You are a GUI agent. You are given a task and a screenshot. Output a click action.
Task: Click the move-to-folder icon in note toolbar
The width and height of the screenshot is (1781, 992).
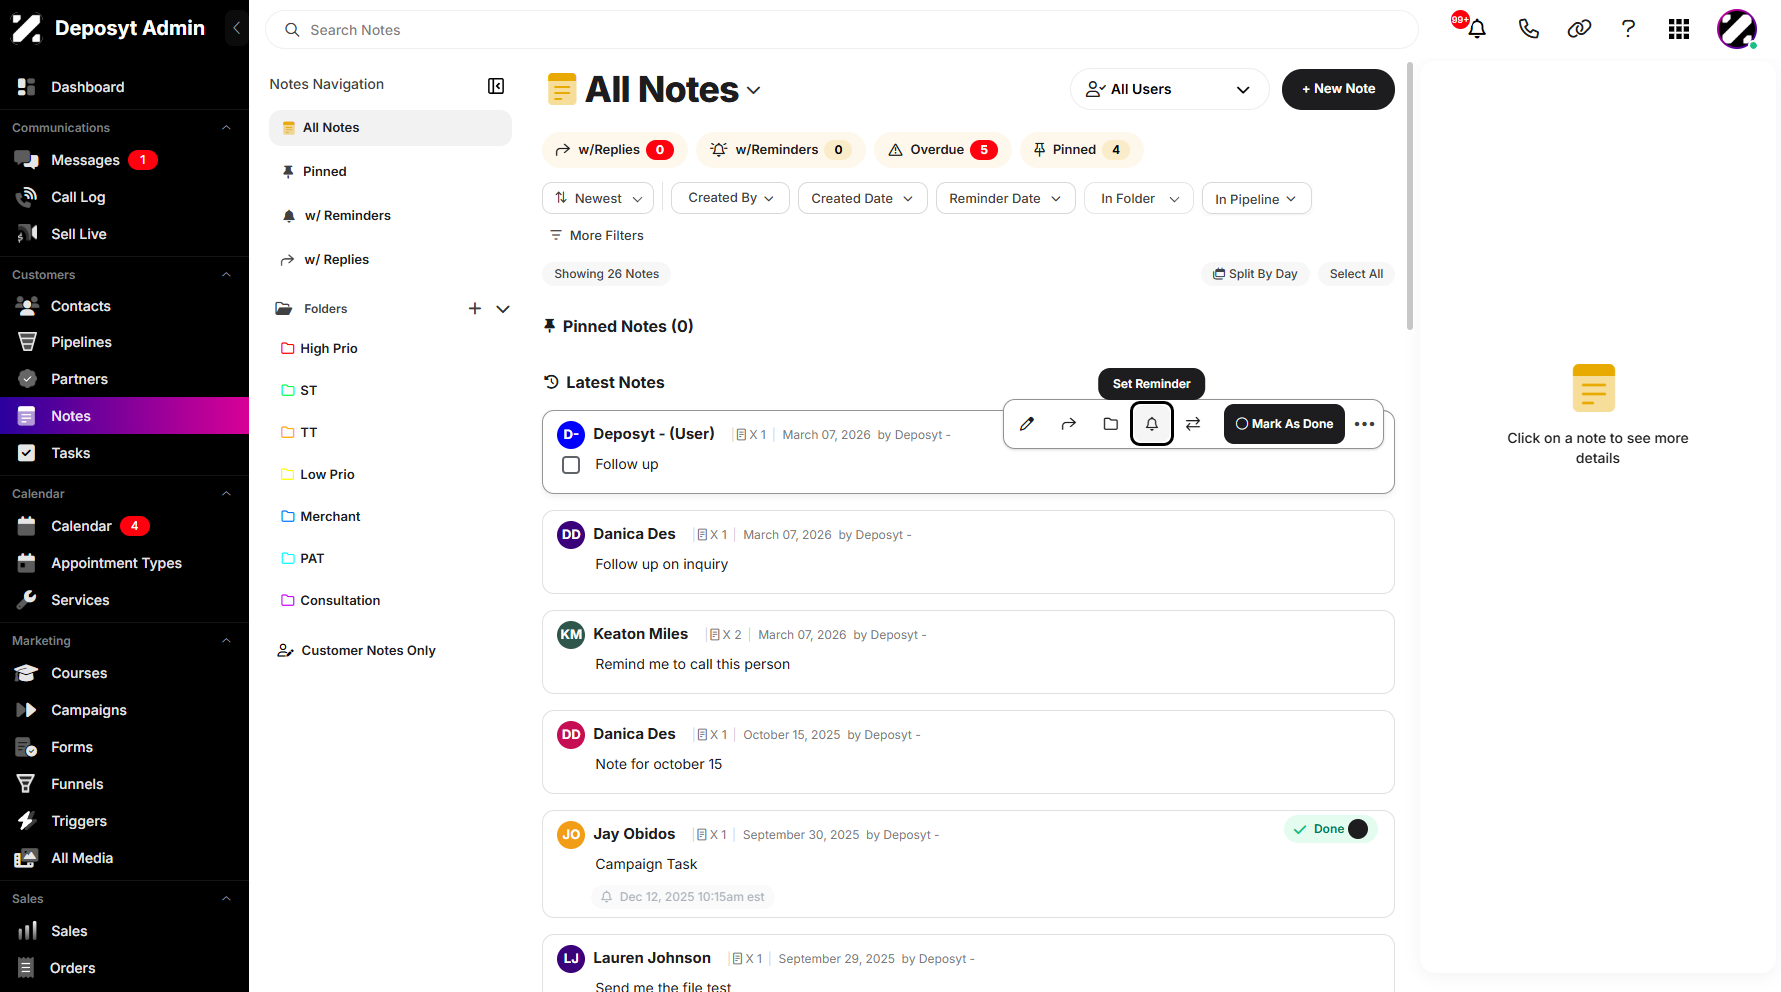coord(1110,424)
